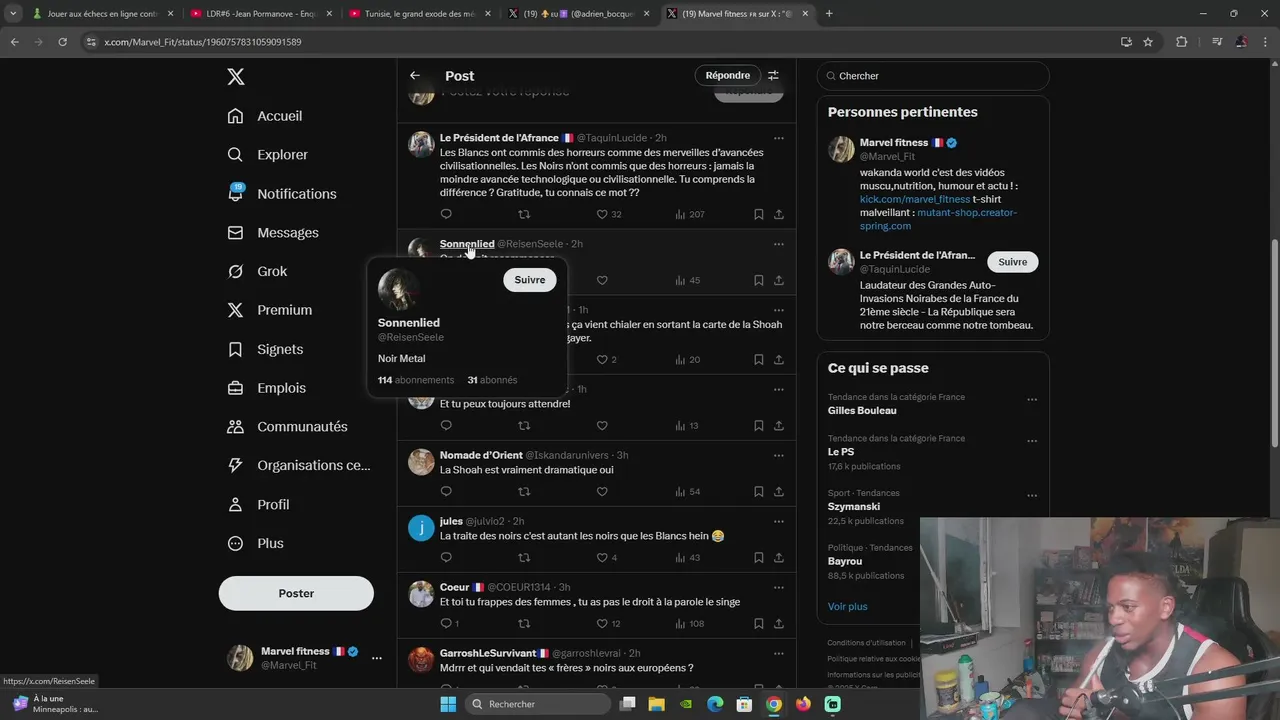
Task: Open Notifications in the sidebar
Action: click(282, 194)
